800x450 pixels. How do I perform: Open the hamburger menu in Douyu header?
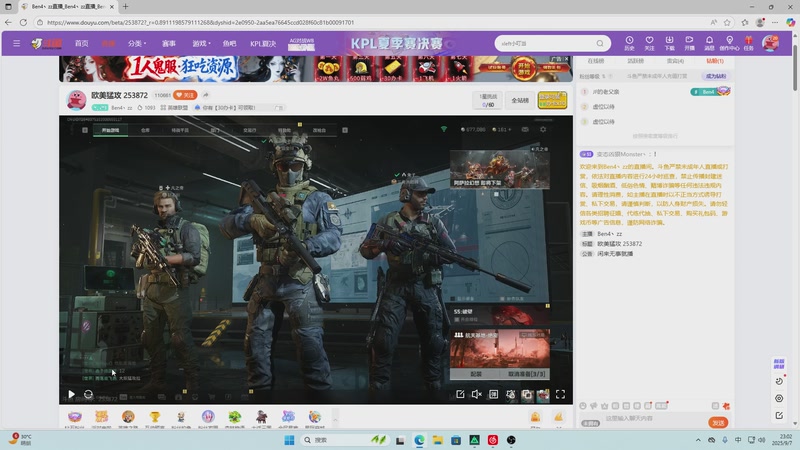pyautogui.click(x=16, y=43)
